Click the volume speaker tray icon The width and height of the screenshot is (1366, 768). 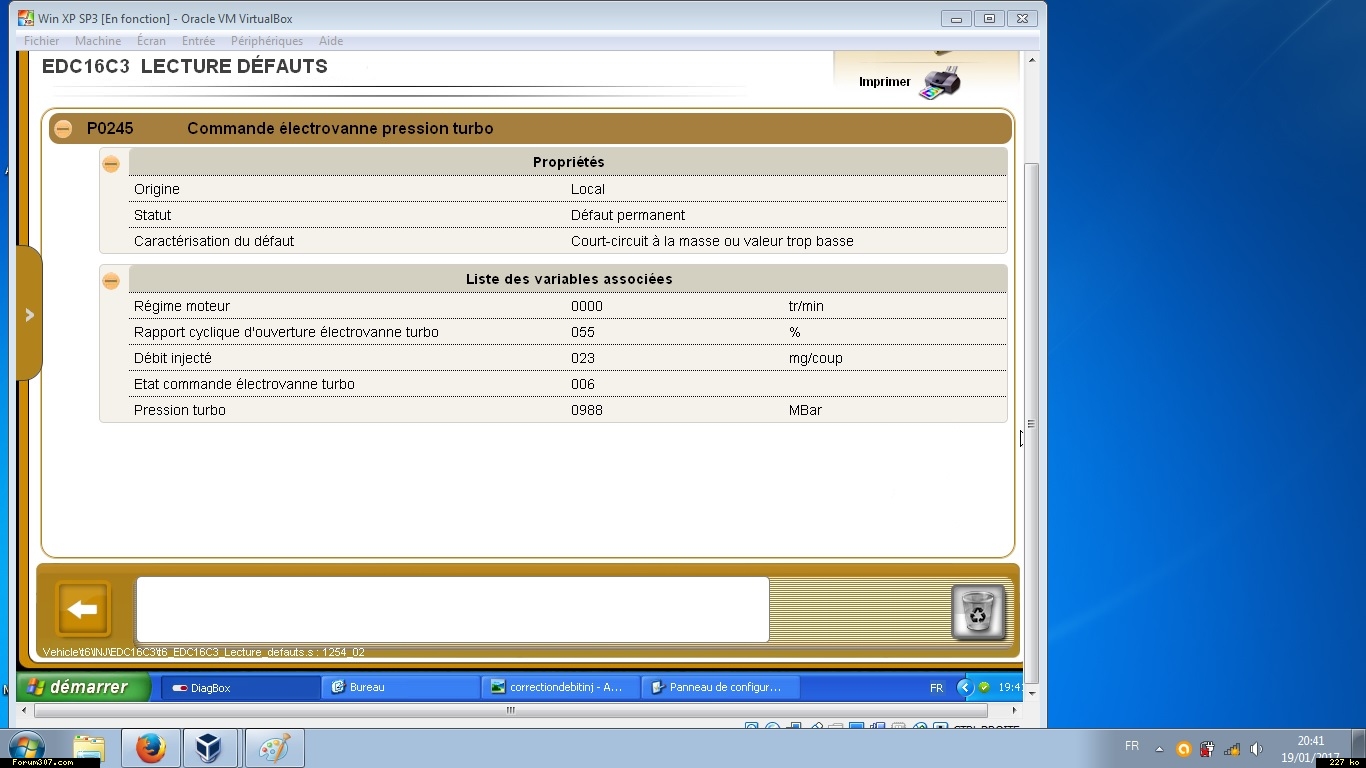(x=1256, y=749)
